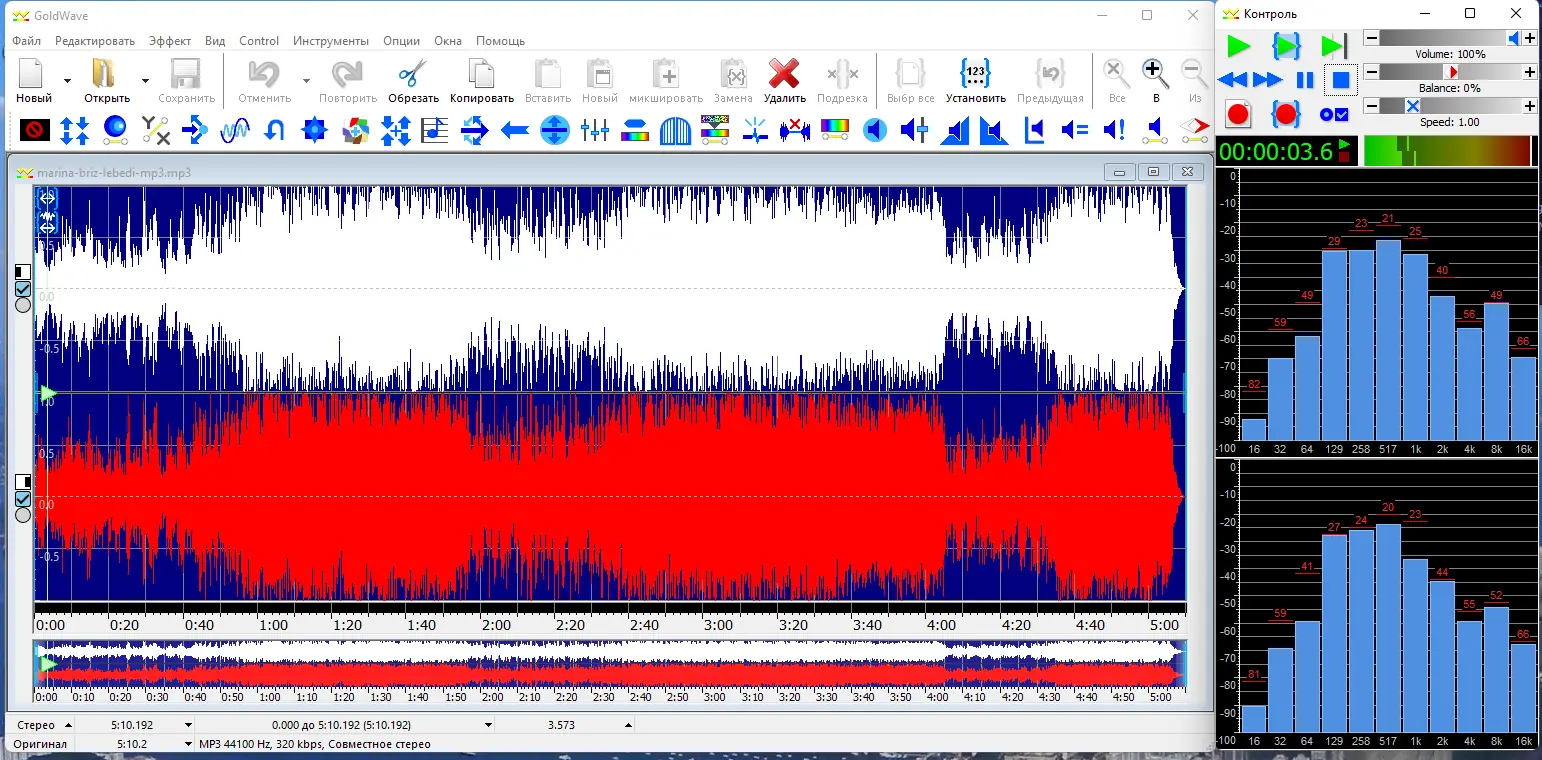Open the Инструменты menu
This screenshot has height=760, width=1542.
[x=330, y=41]
